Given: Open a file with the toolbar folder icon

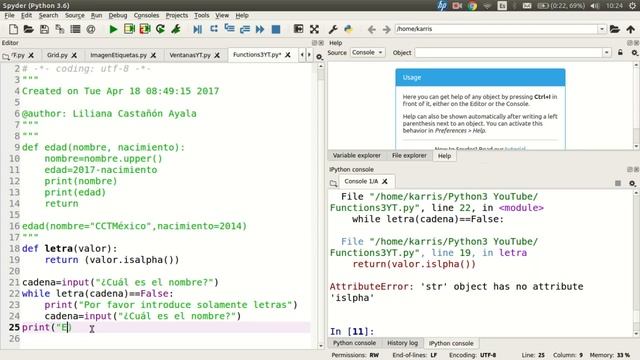Looking at the screenshot, I should coord(28,29).
